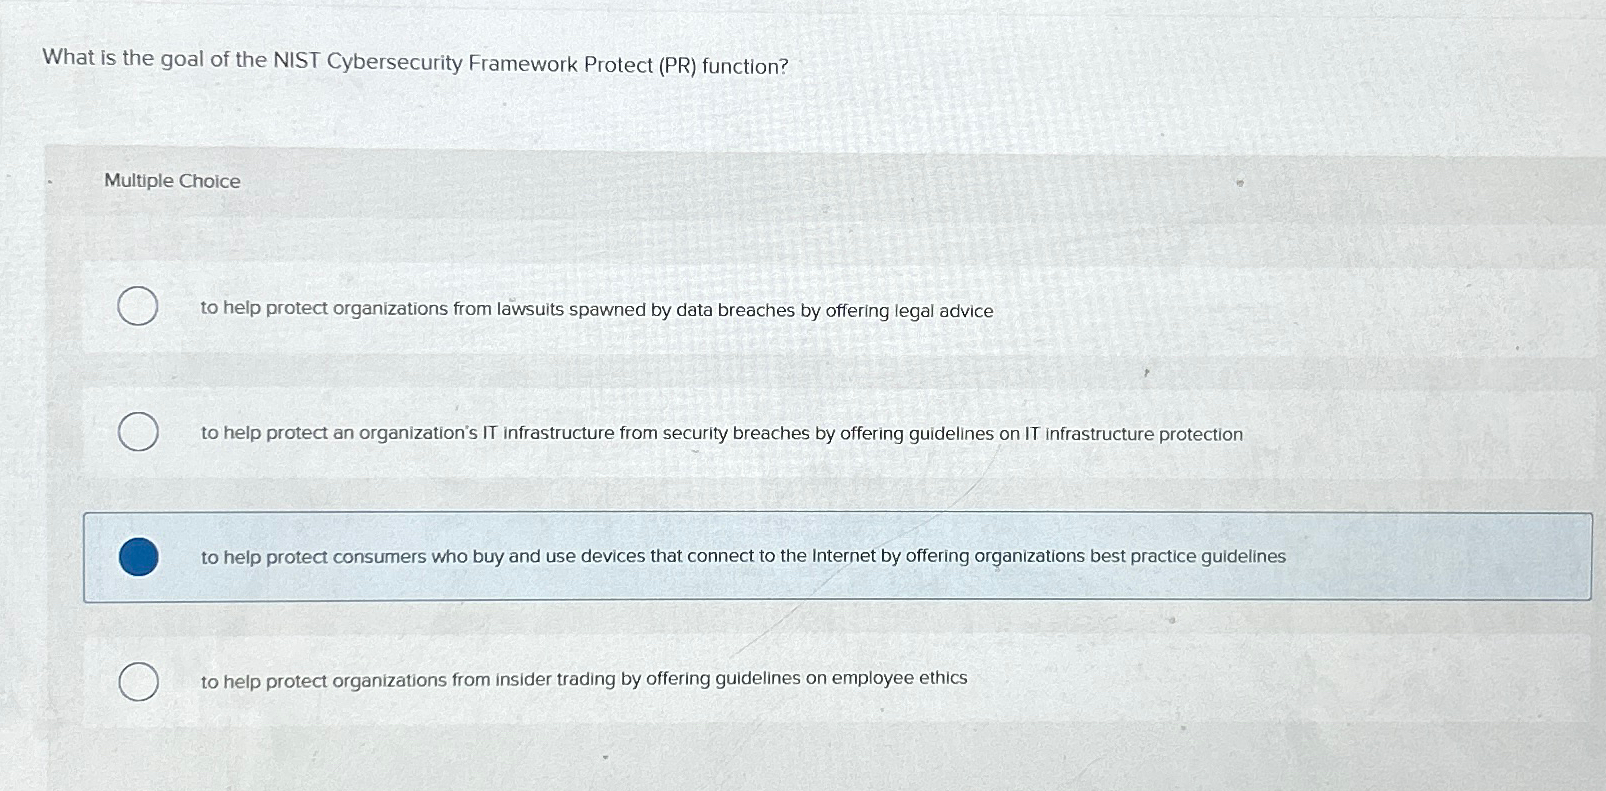Click the Multiple Choice label

click(172, 180)
